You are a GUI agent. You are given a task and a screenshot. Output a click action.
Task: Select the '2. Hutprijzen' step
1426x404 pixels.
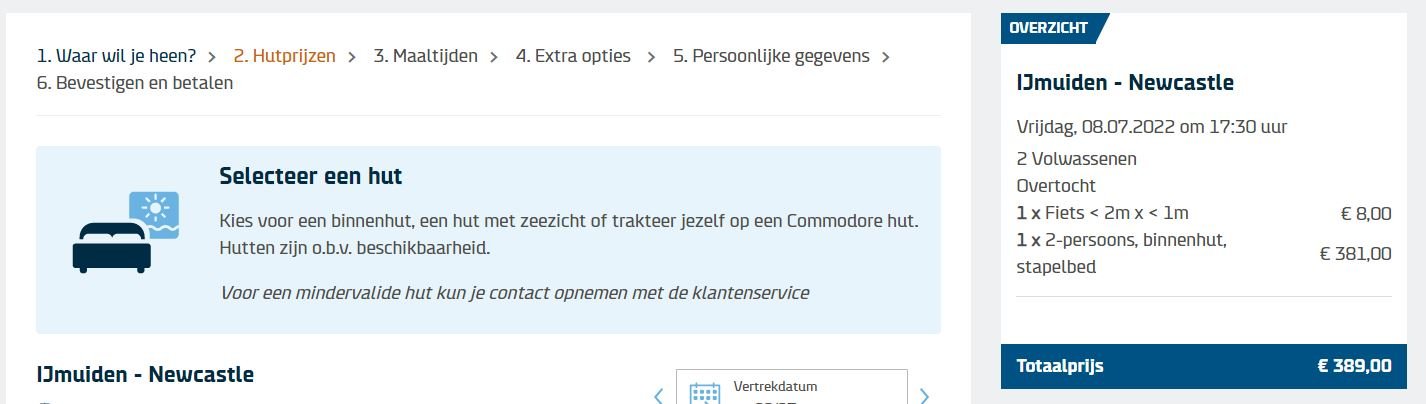click(284, 56)
